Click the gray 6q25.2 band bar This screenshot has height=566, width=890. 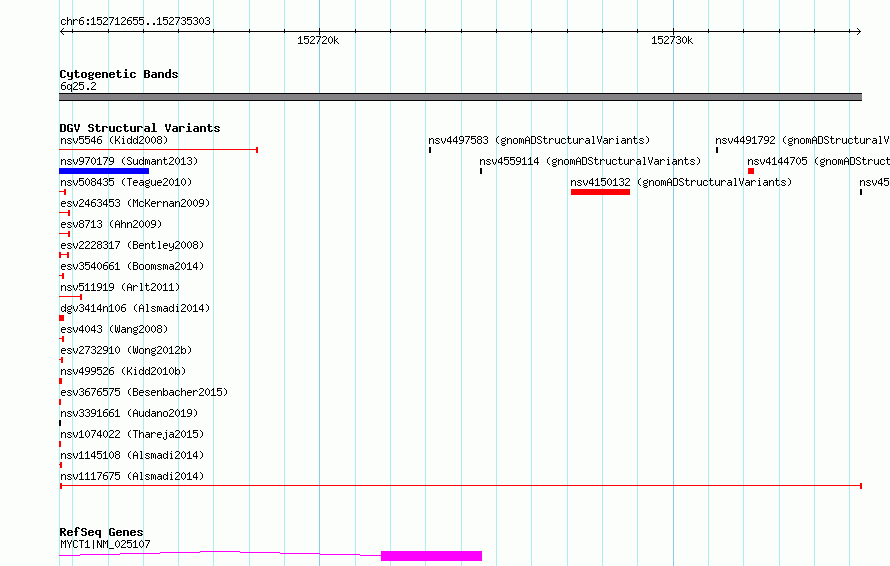[461, 97]
